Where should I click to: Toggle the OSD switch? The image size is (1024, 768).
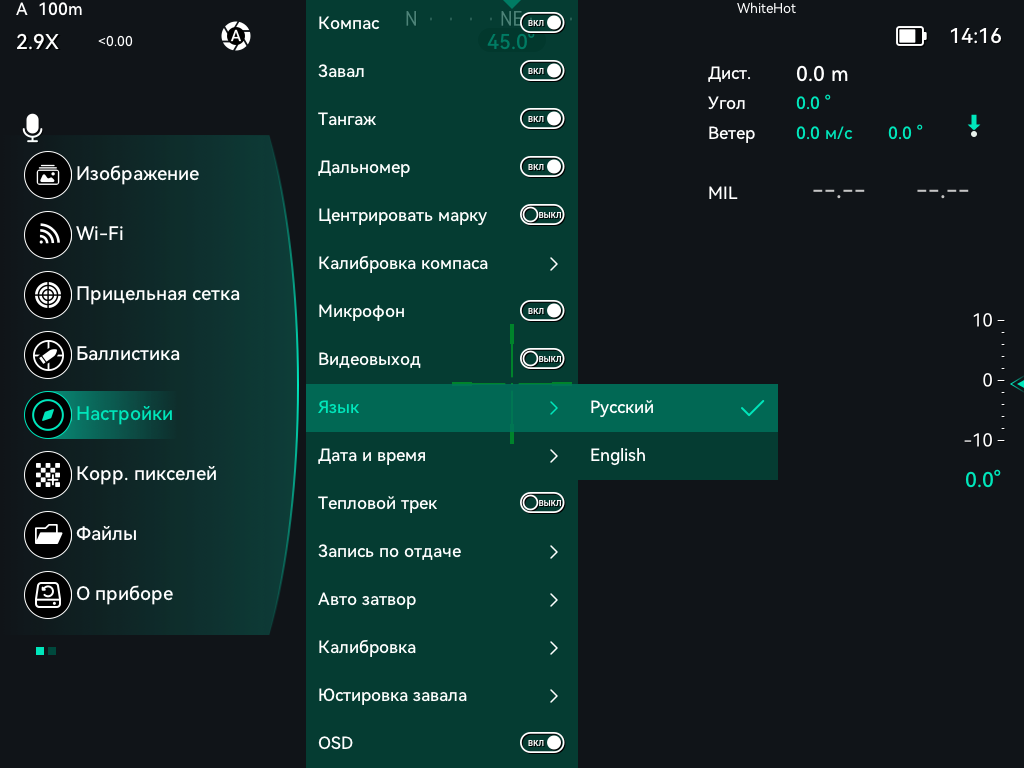(542, 743)
